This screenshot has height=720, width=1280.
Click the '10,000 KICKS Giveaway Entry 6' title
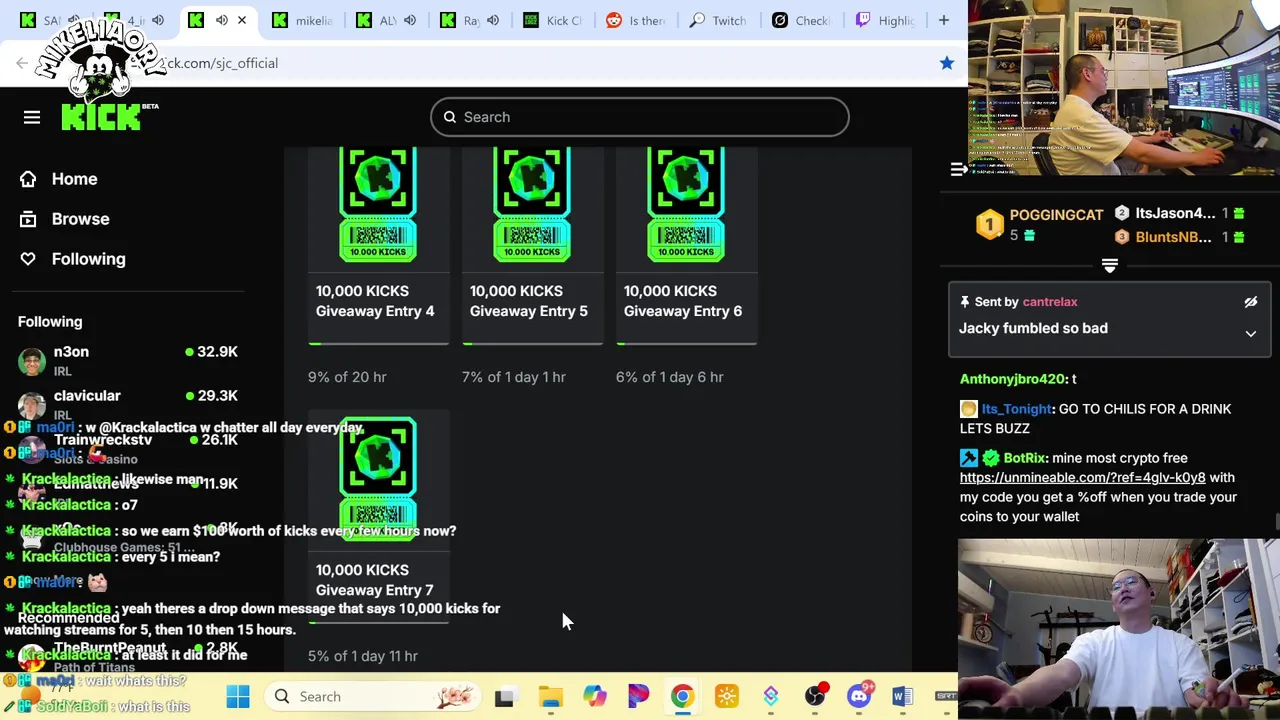click(683, 301)
